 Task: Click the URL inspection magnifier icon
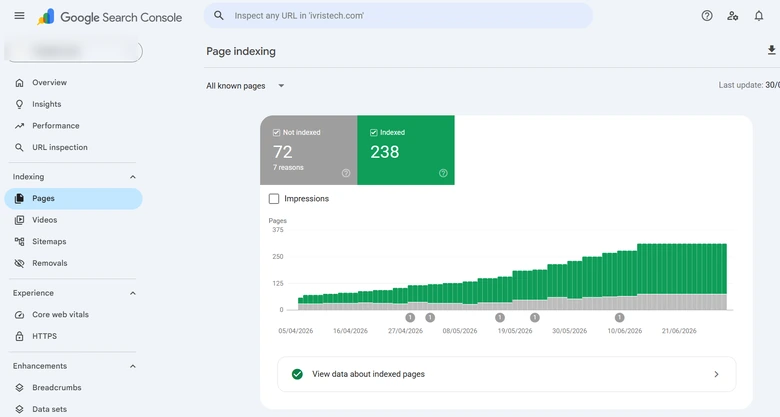click(19, 147)
